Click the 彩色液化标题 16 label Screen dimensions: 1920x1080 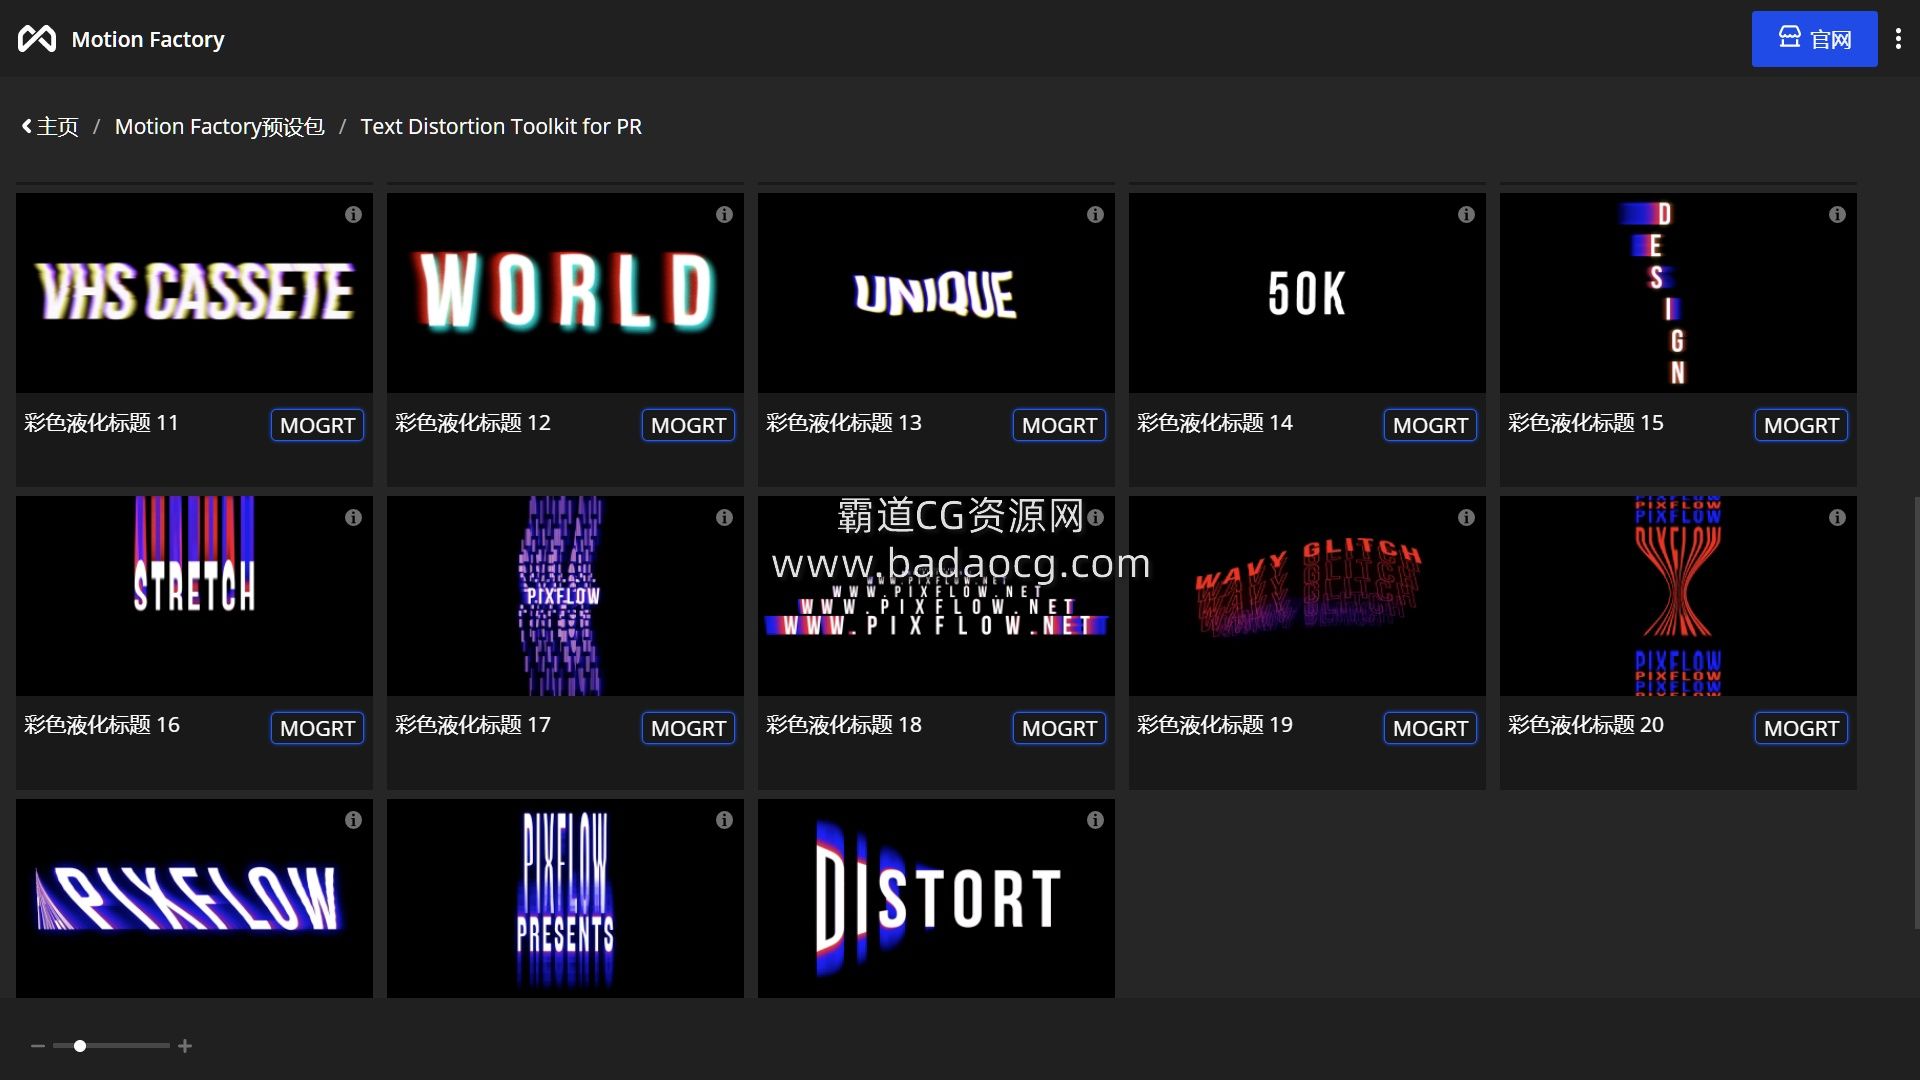click(x=102, y=725)
